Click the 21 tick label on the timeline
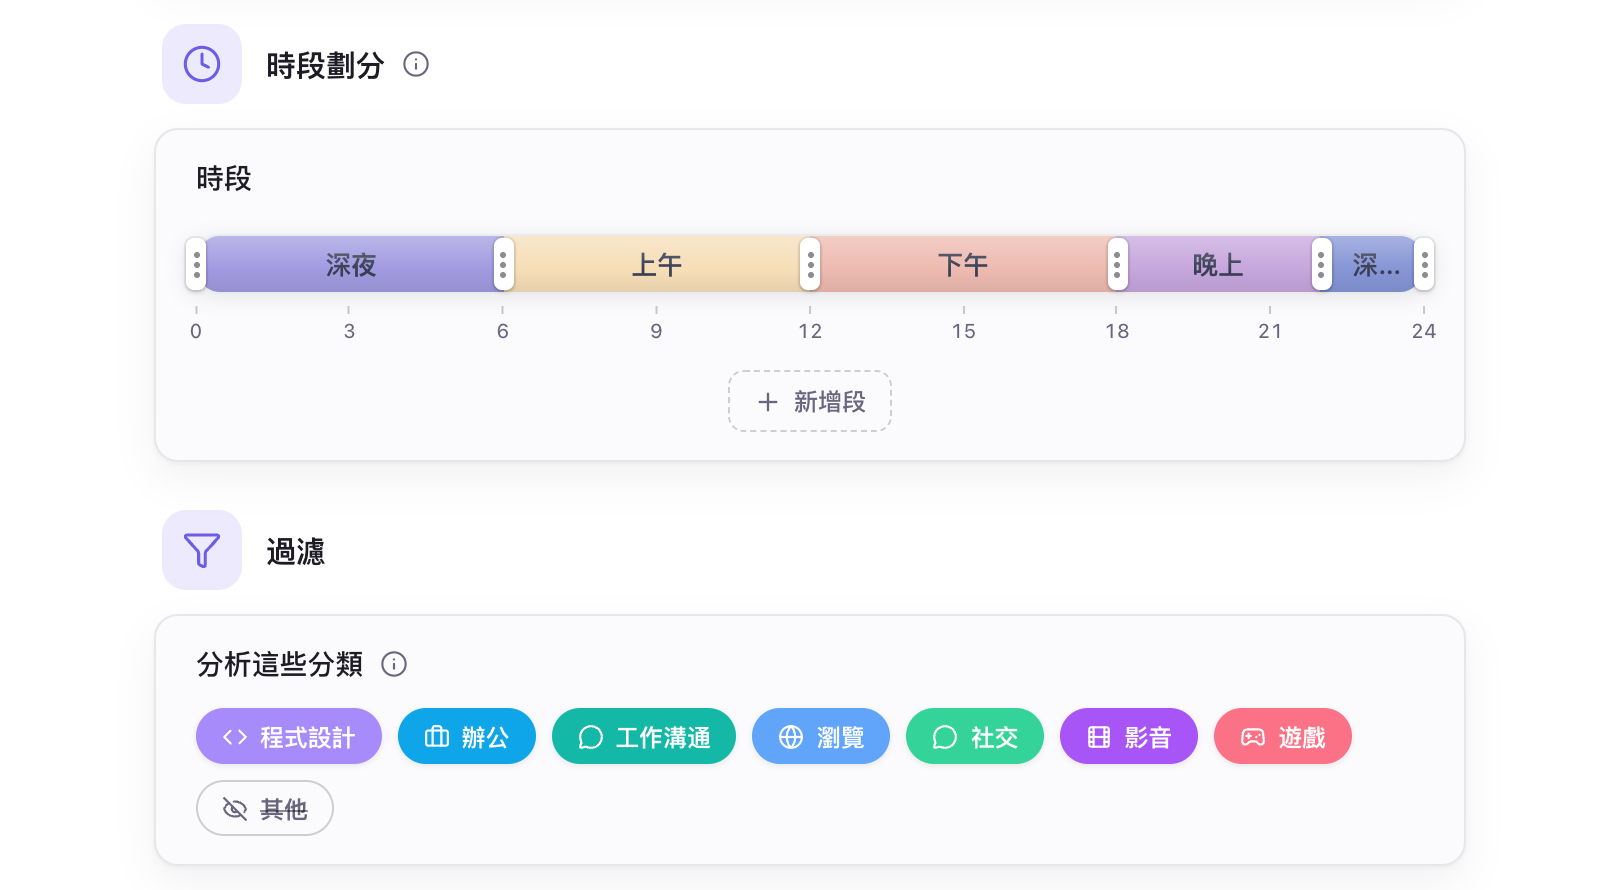Image resolution: width=1620 pixels, height=890 pixels. tap(1270, 331)
